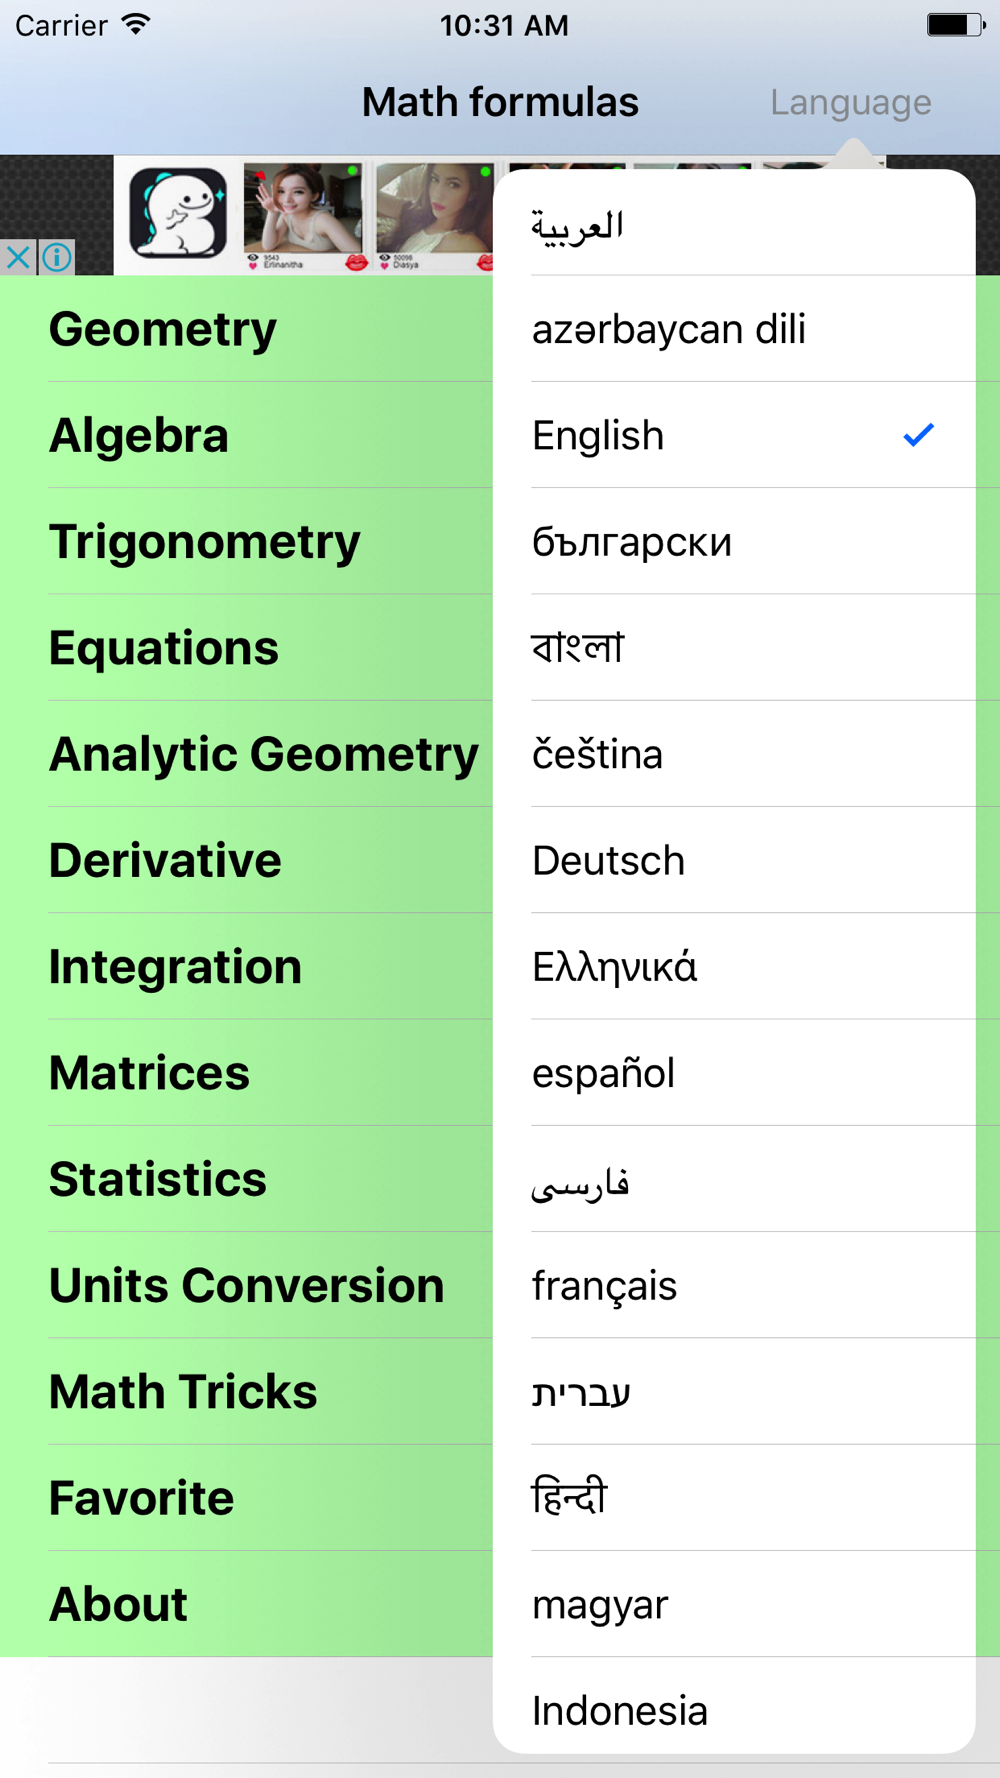1000x1778 pixels.
Task: Choose Deutsch from the language list
Action: [x=734, y=860]
